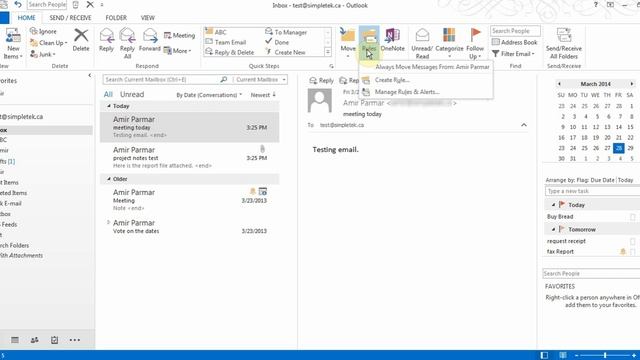Switch to the FOLDER tab
Image resolution: width=640 pixels, height=360 pixels.
[x=116, y=18]
